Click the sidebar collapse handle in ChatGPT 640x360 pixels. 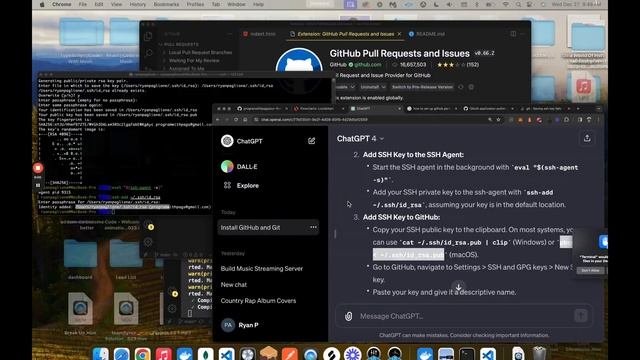coord(335,234)
